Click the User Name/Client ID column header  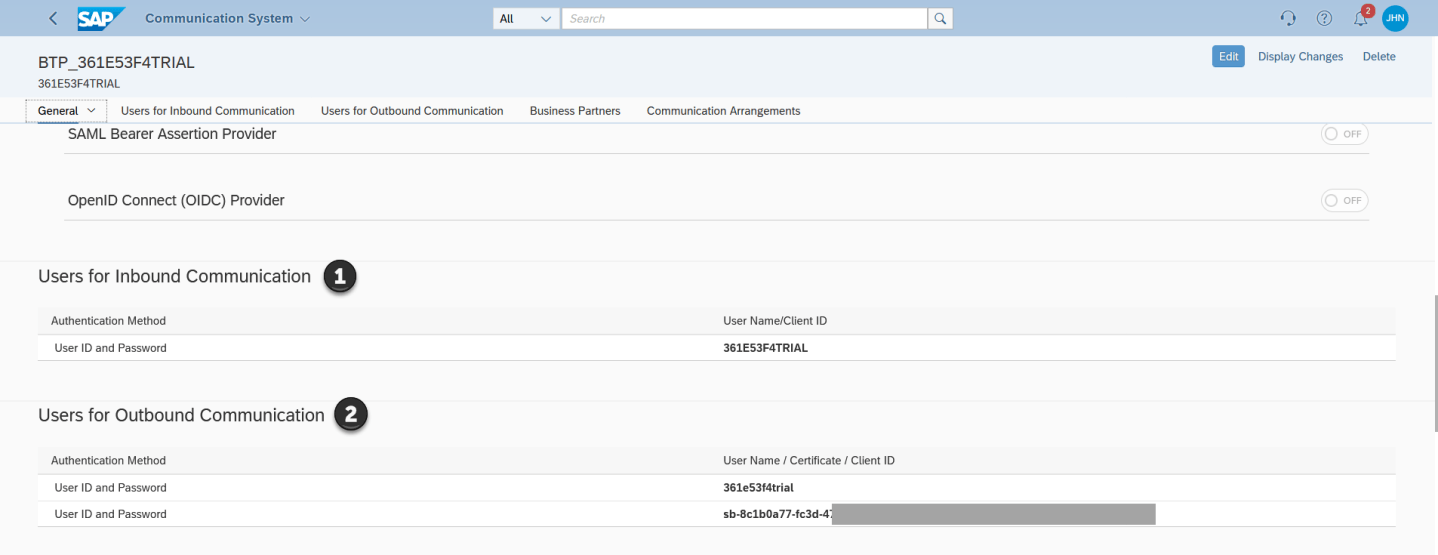(x=775, y=321)
